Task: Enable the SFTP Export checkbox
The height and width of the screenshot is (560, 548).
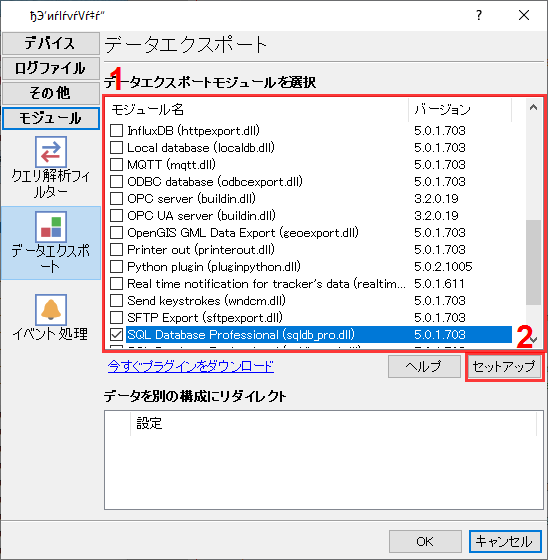Action: pos(116,318)
